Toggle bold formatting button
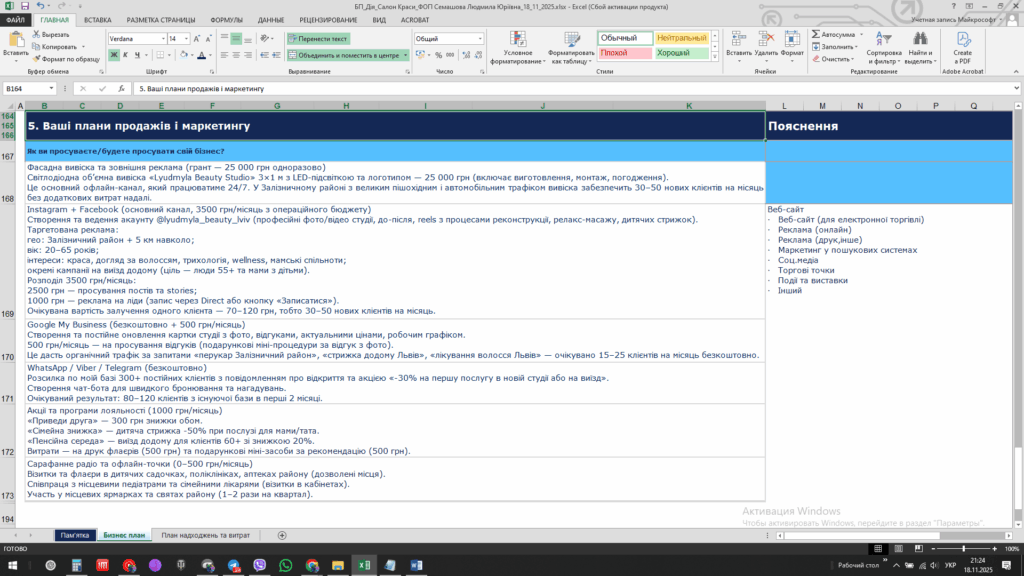 click(113, 56)
